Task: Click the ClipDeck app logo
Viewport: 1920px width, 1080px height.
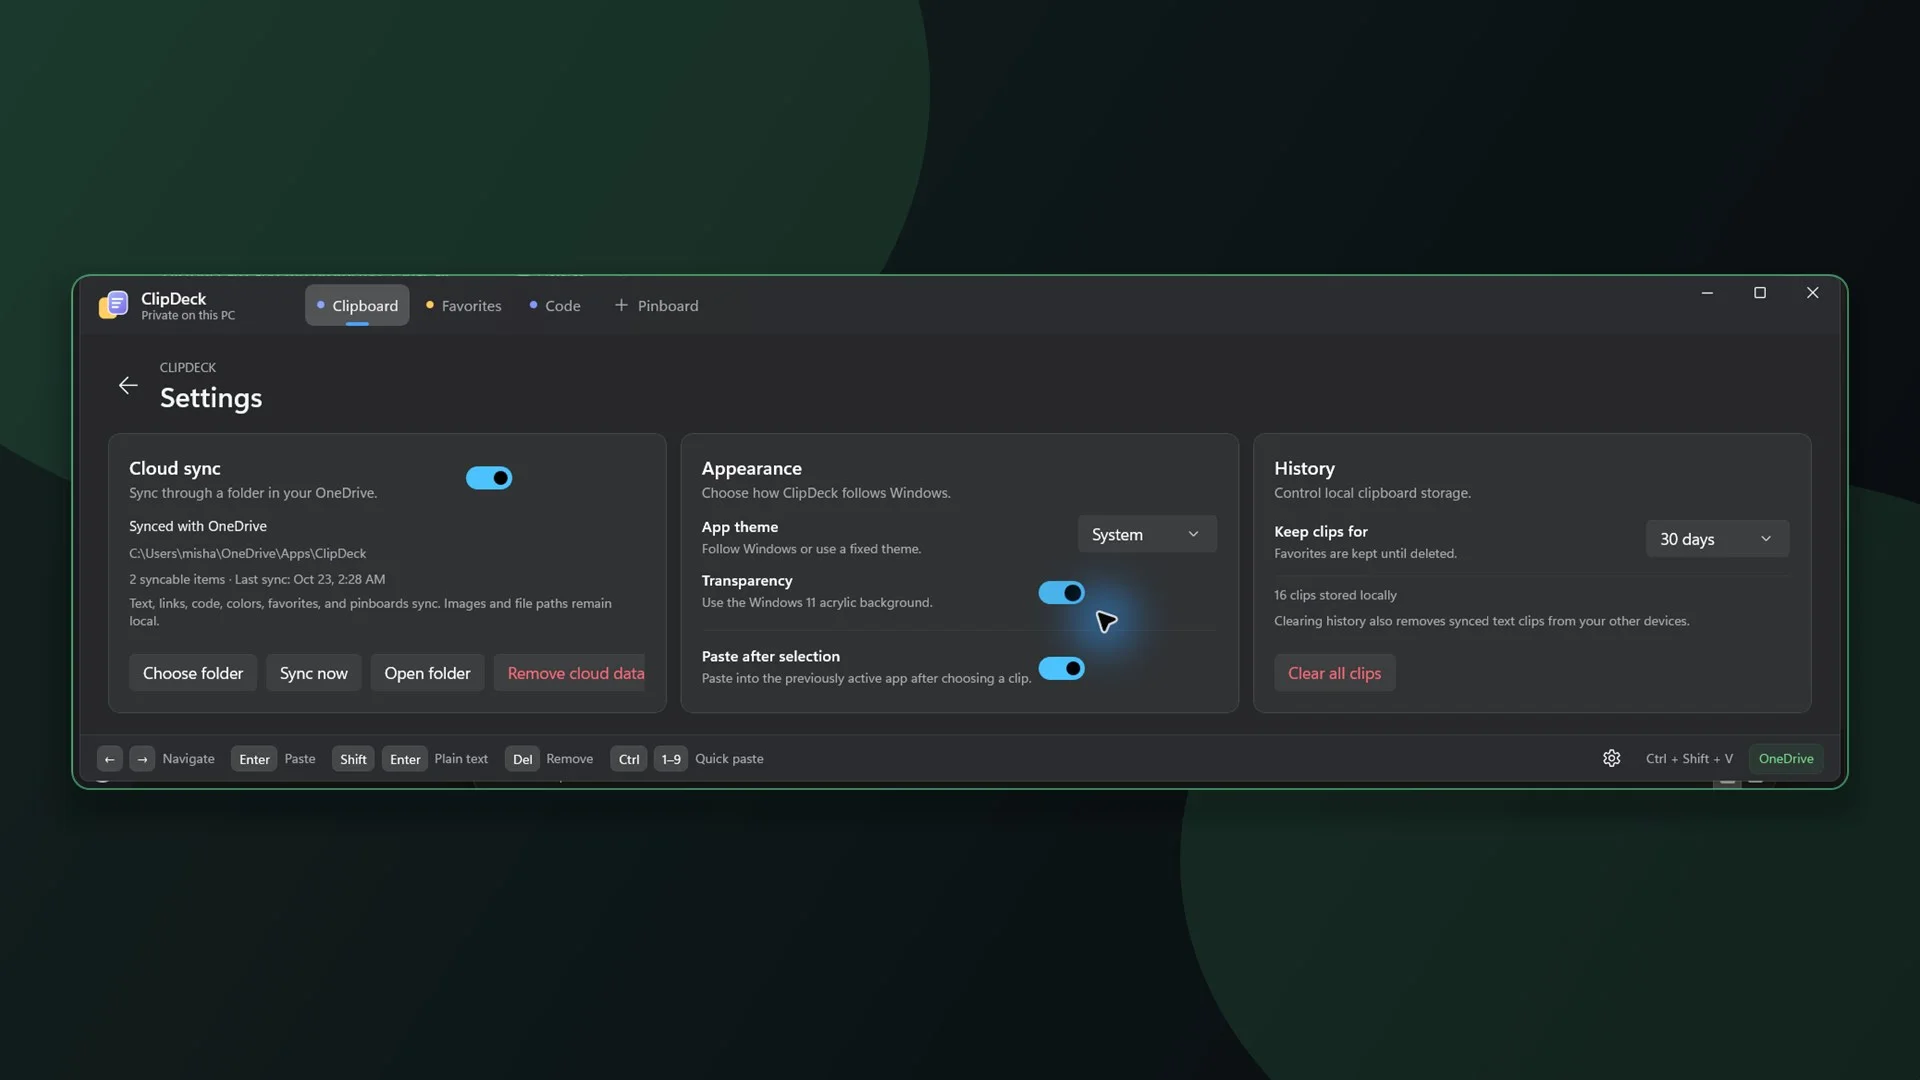Action: pos(113,305)
